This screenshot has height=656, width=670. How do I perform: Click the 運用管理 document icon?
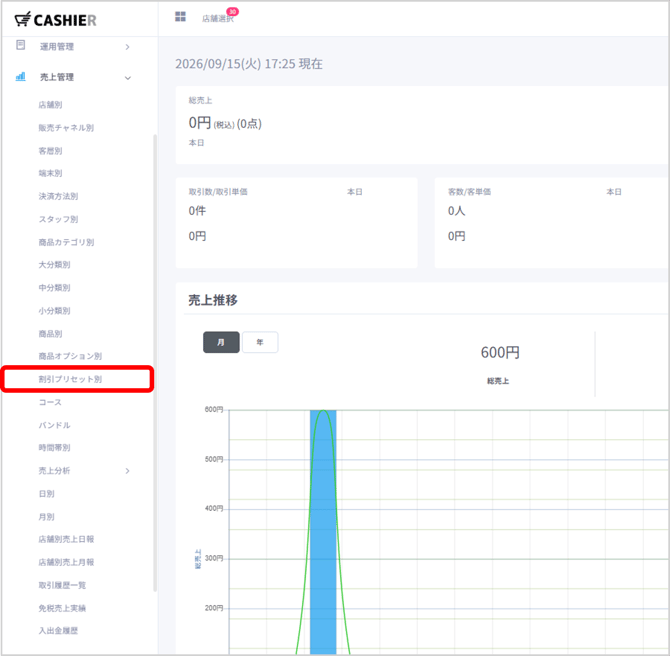point(21,45)
